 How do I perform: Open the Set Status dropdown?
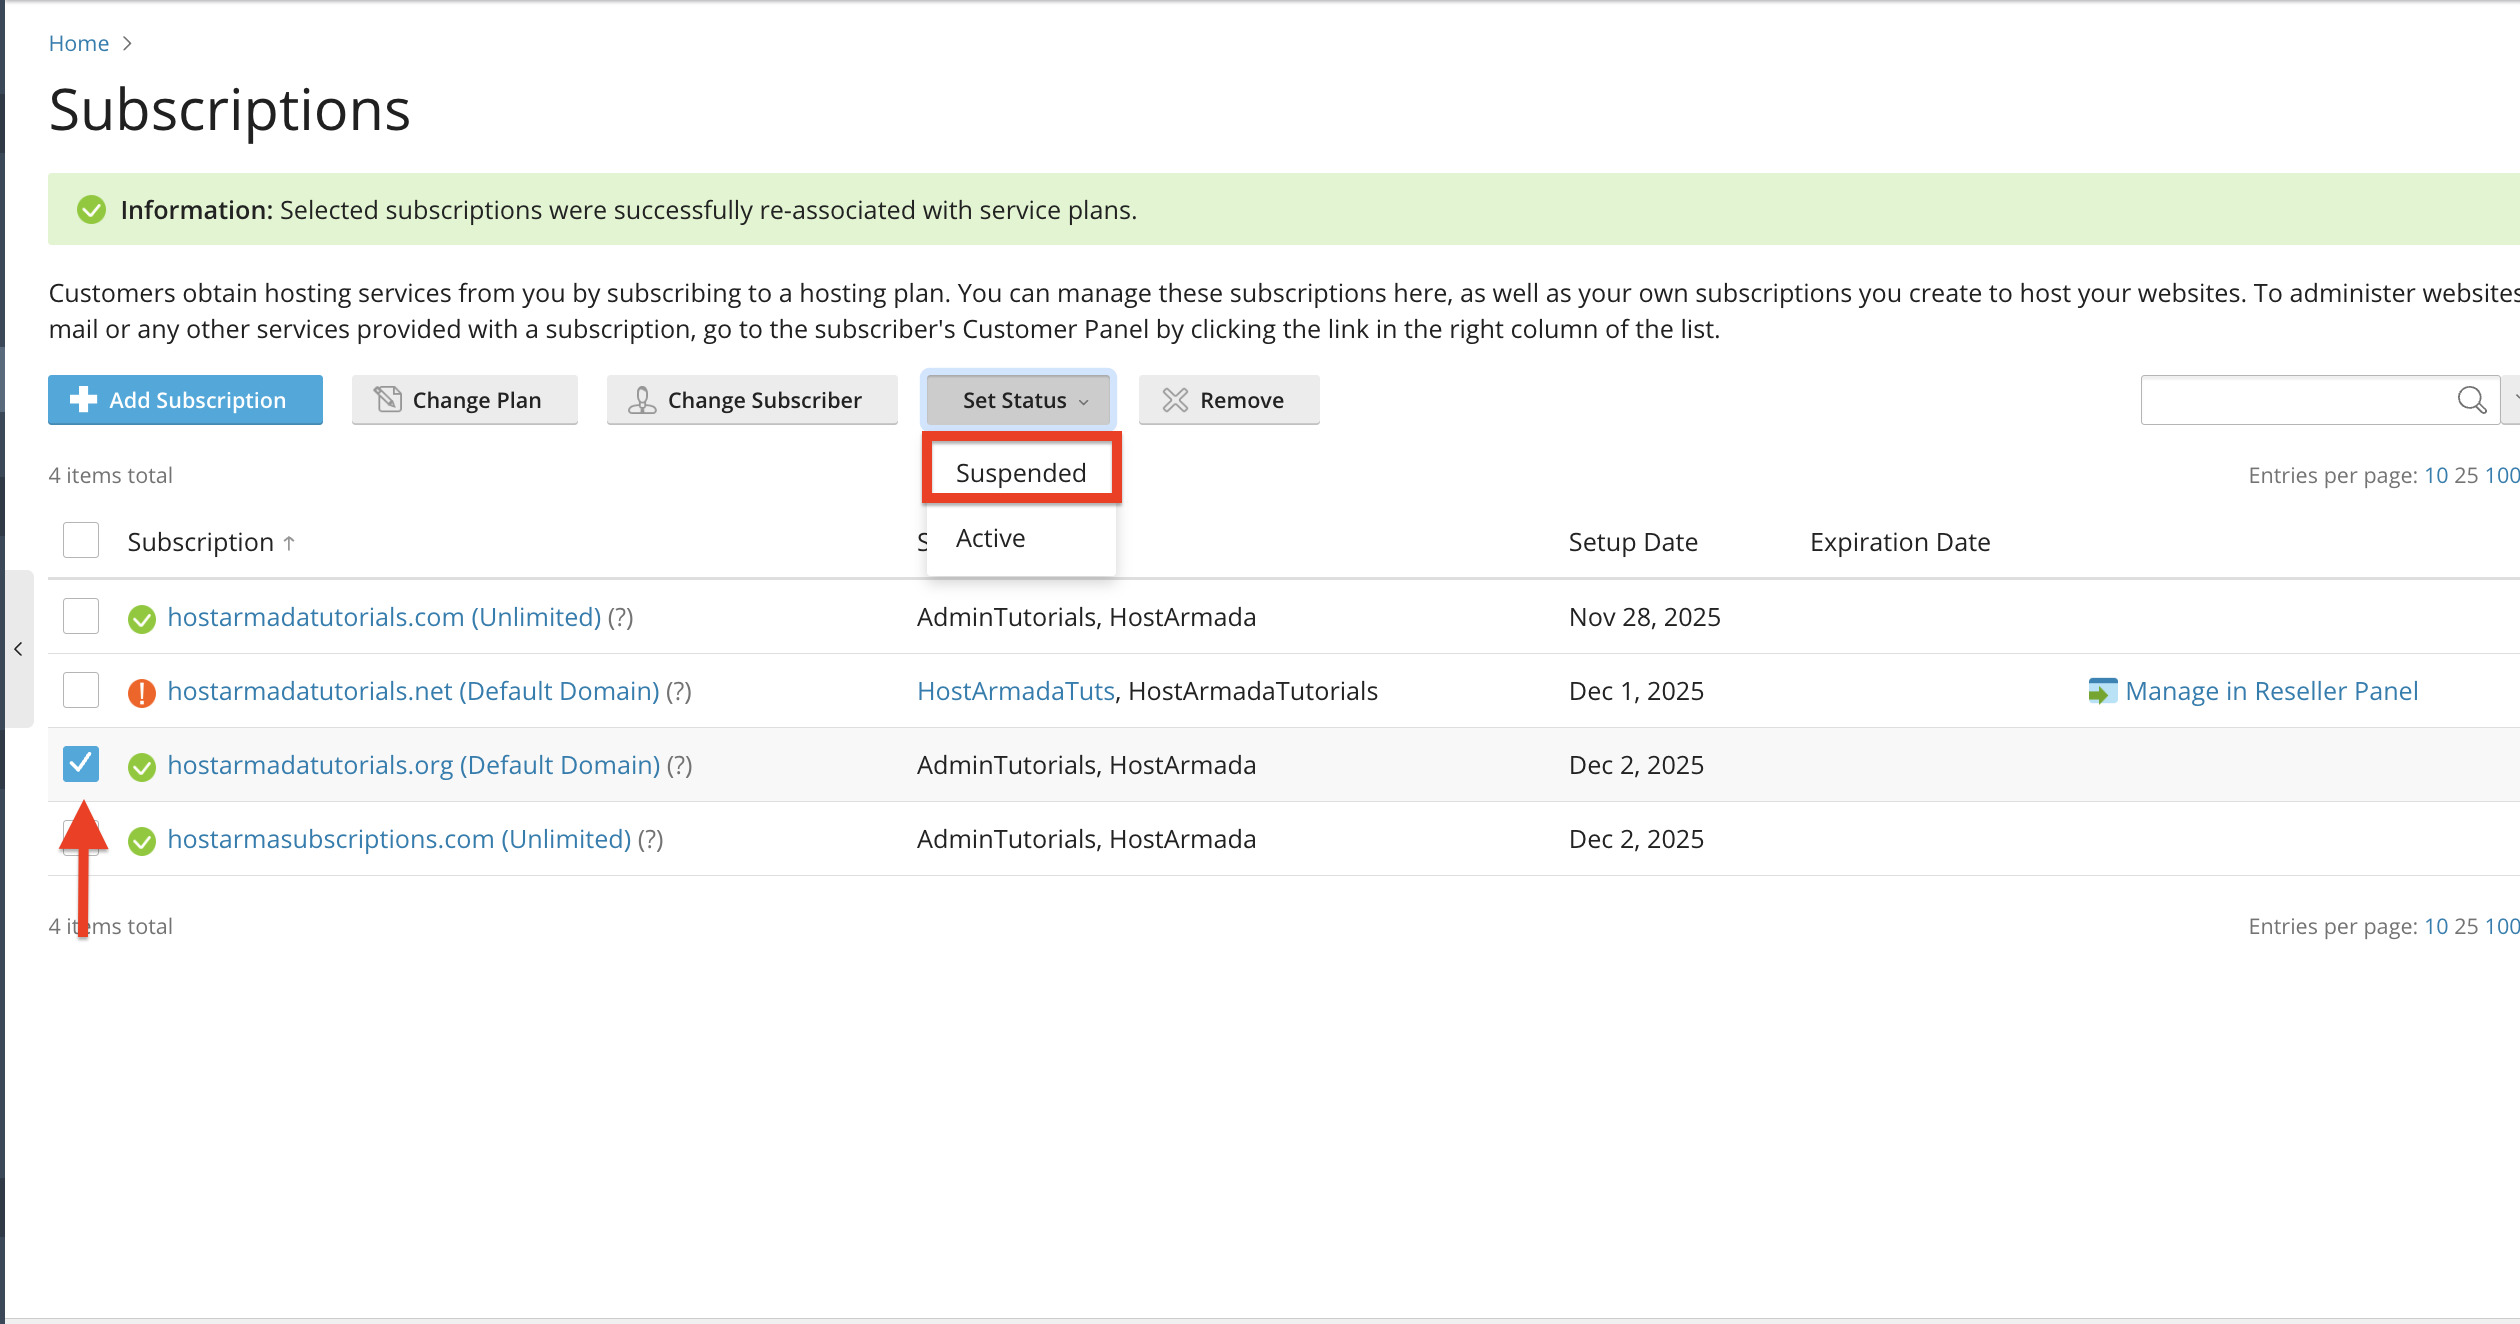click(1018, 400)
